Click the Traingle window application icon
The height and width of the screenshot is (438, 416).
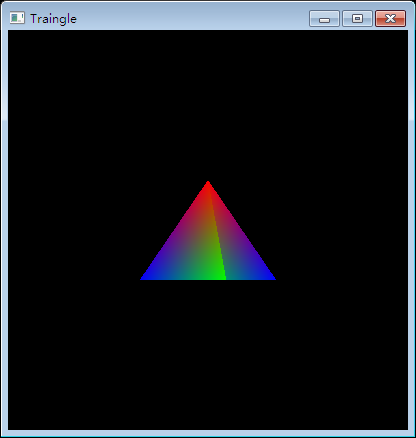[x=17, y=18]
